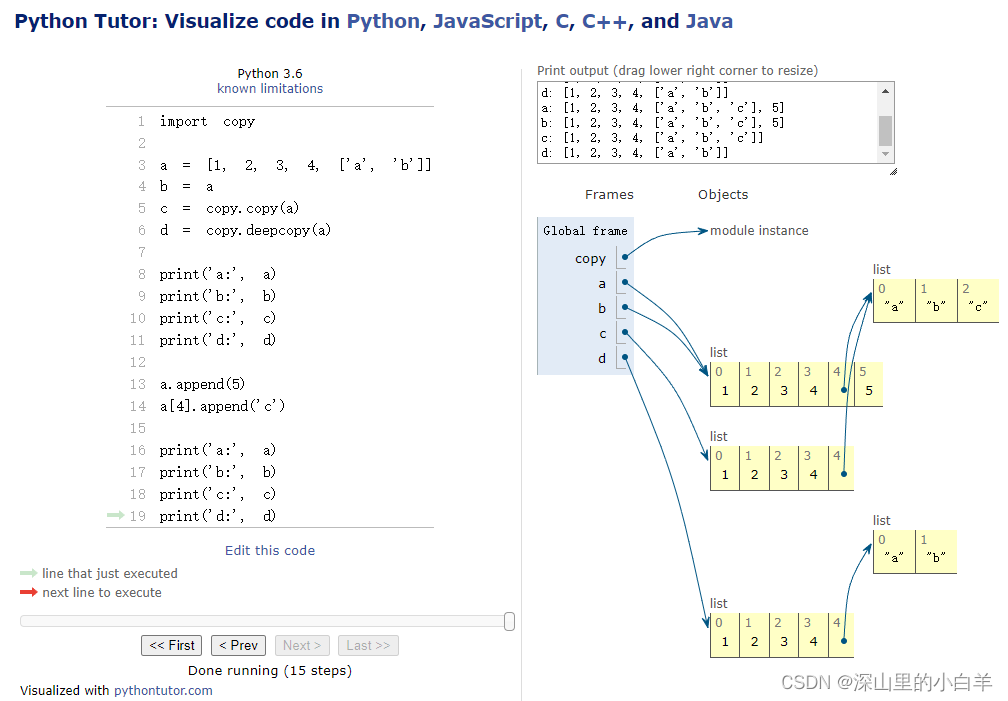Click the output box resize corner handle

(x=892, y=171)
